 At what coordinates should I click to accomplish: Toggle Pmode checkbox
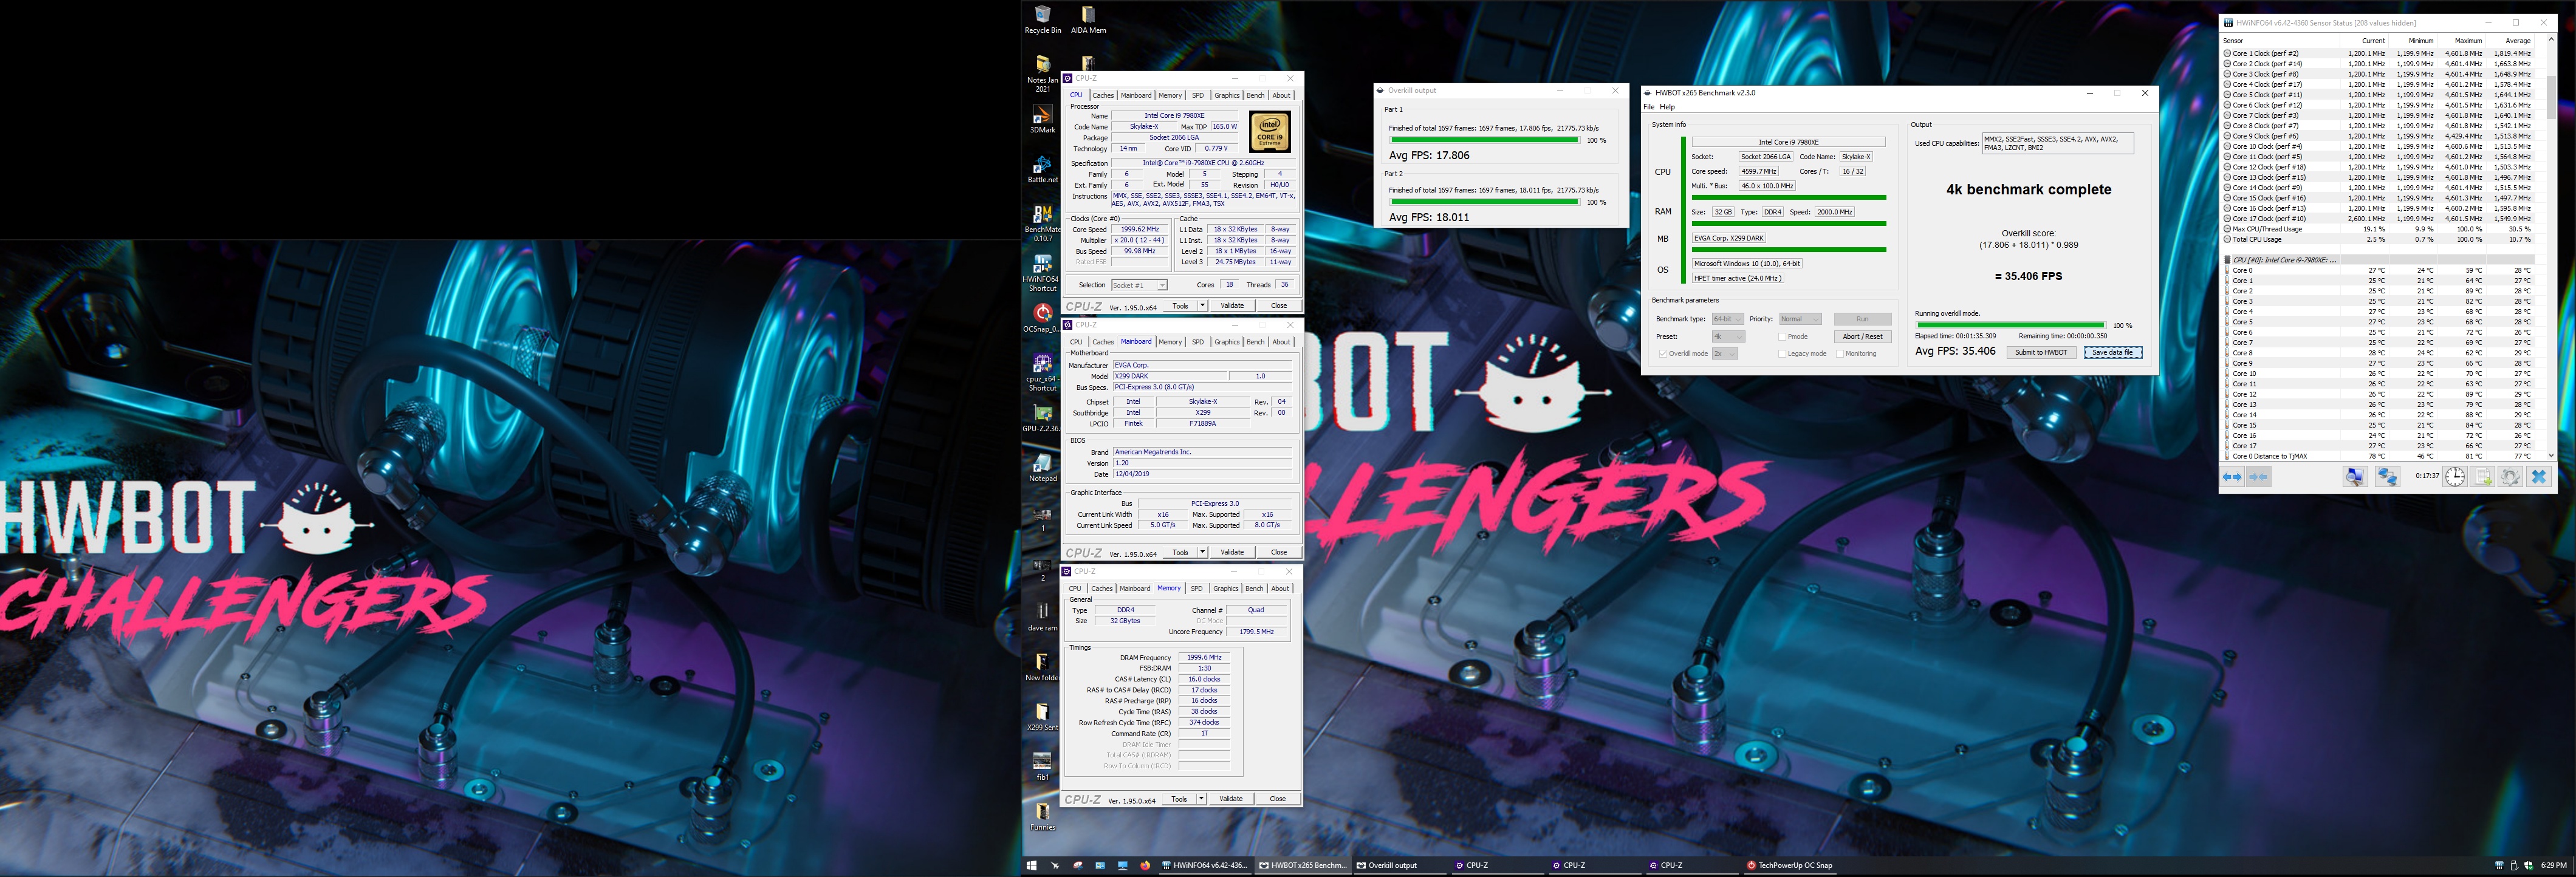coord(1782,337)
